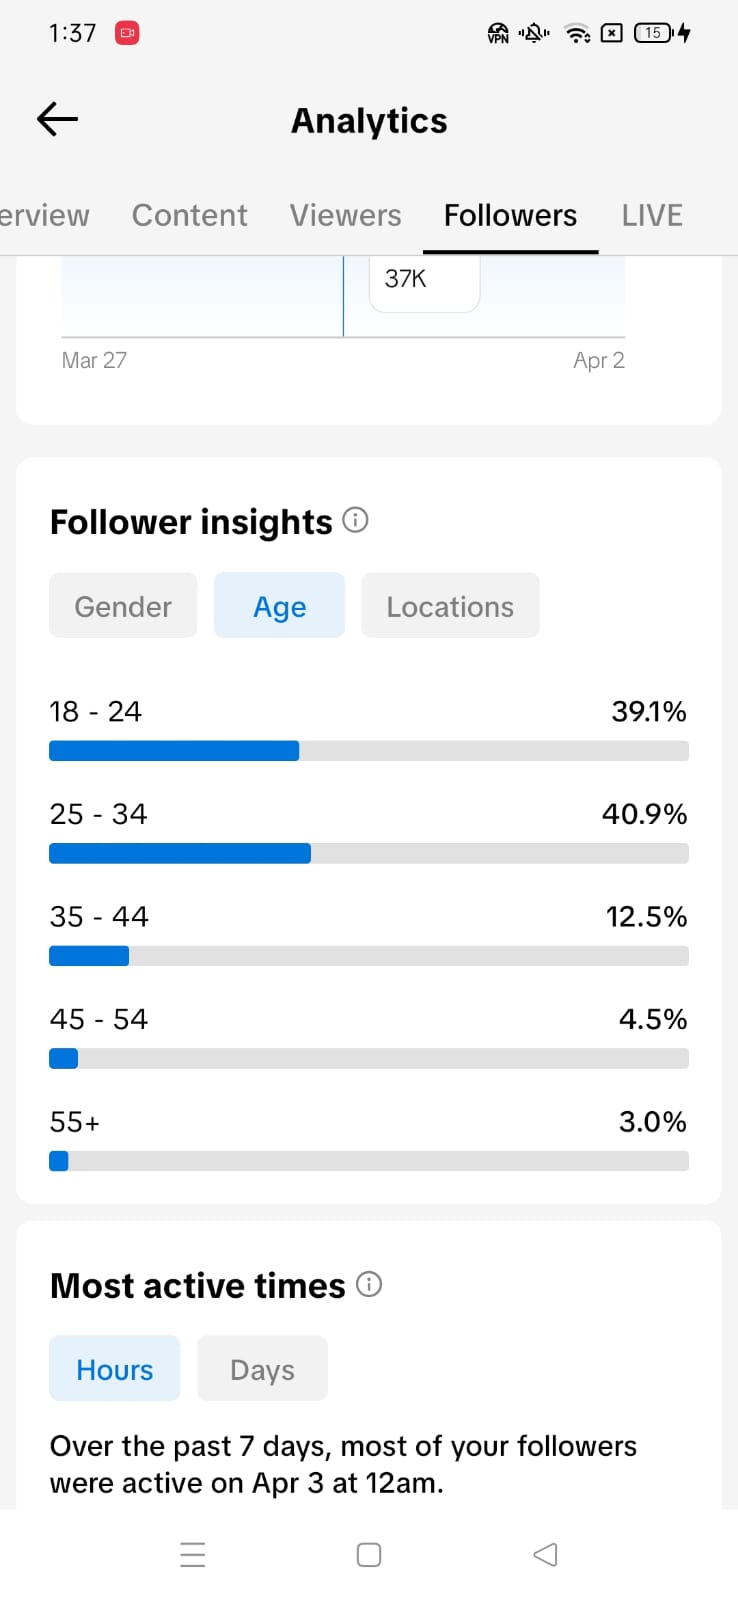
Task: Open the Viewers tab
Action: pyautogui.click(x=345, y=215)
